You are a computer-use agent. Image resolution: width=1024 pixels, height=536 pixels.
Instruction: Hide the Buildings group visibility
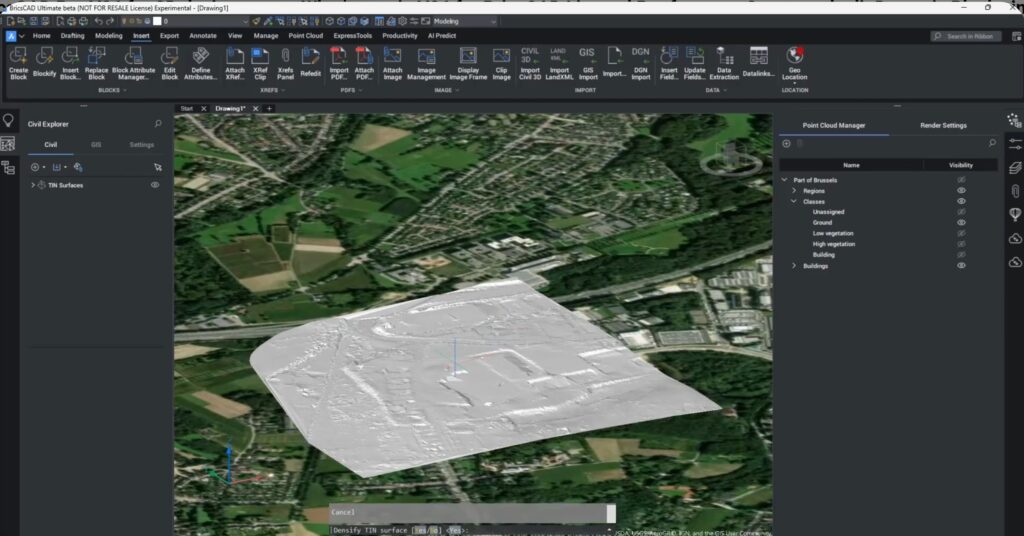961,266
